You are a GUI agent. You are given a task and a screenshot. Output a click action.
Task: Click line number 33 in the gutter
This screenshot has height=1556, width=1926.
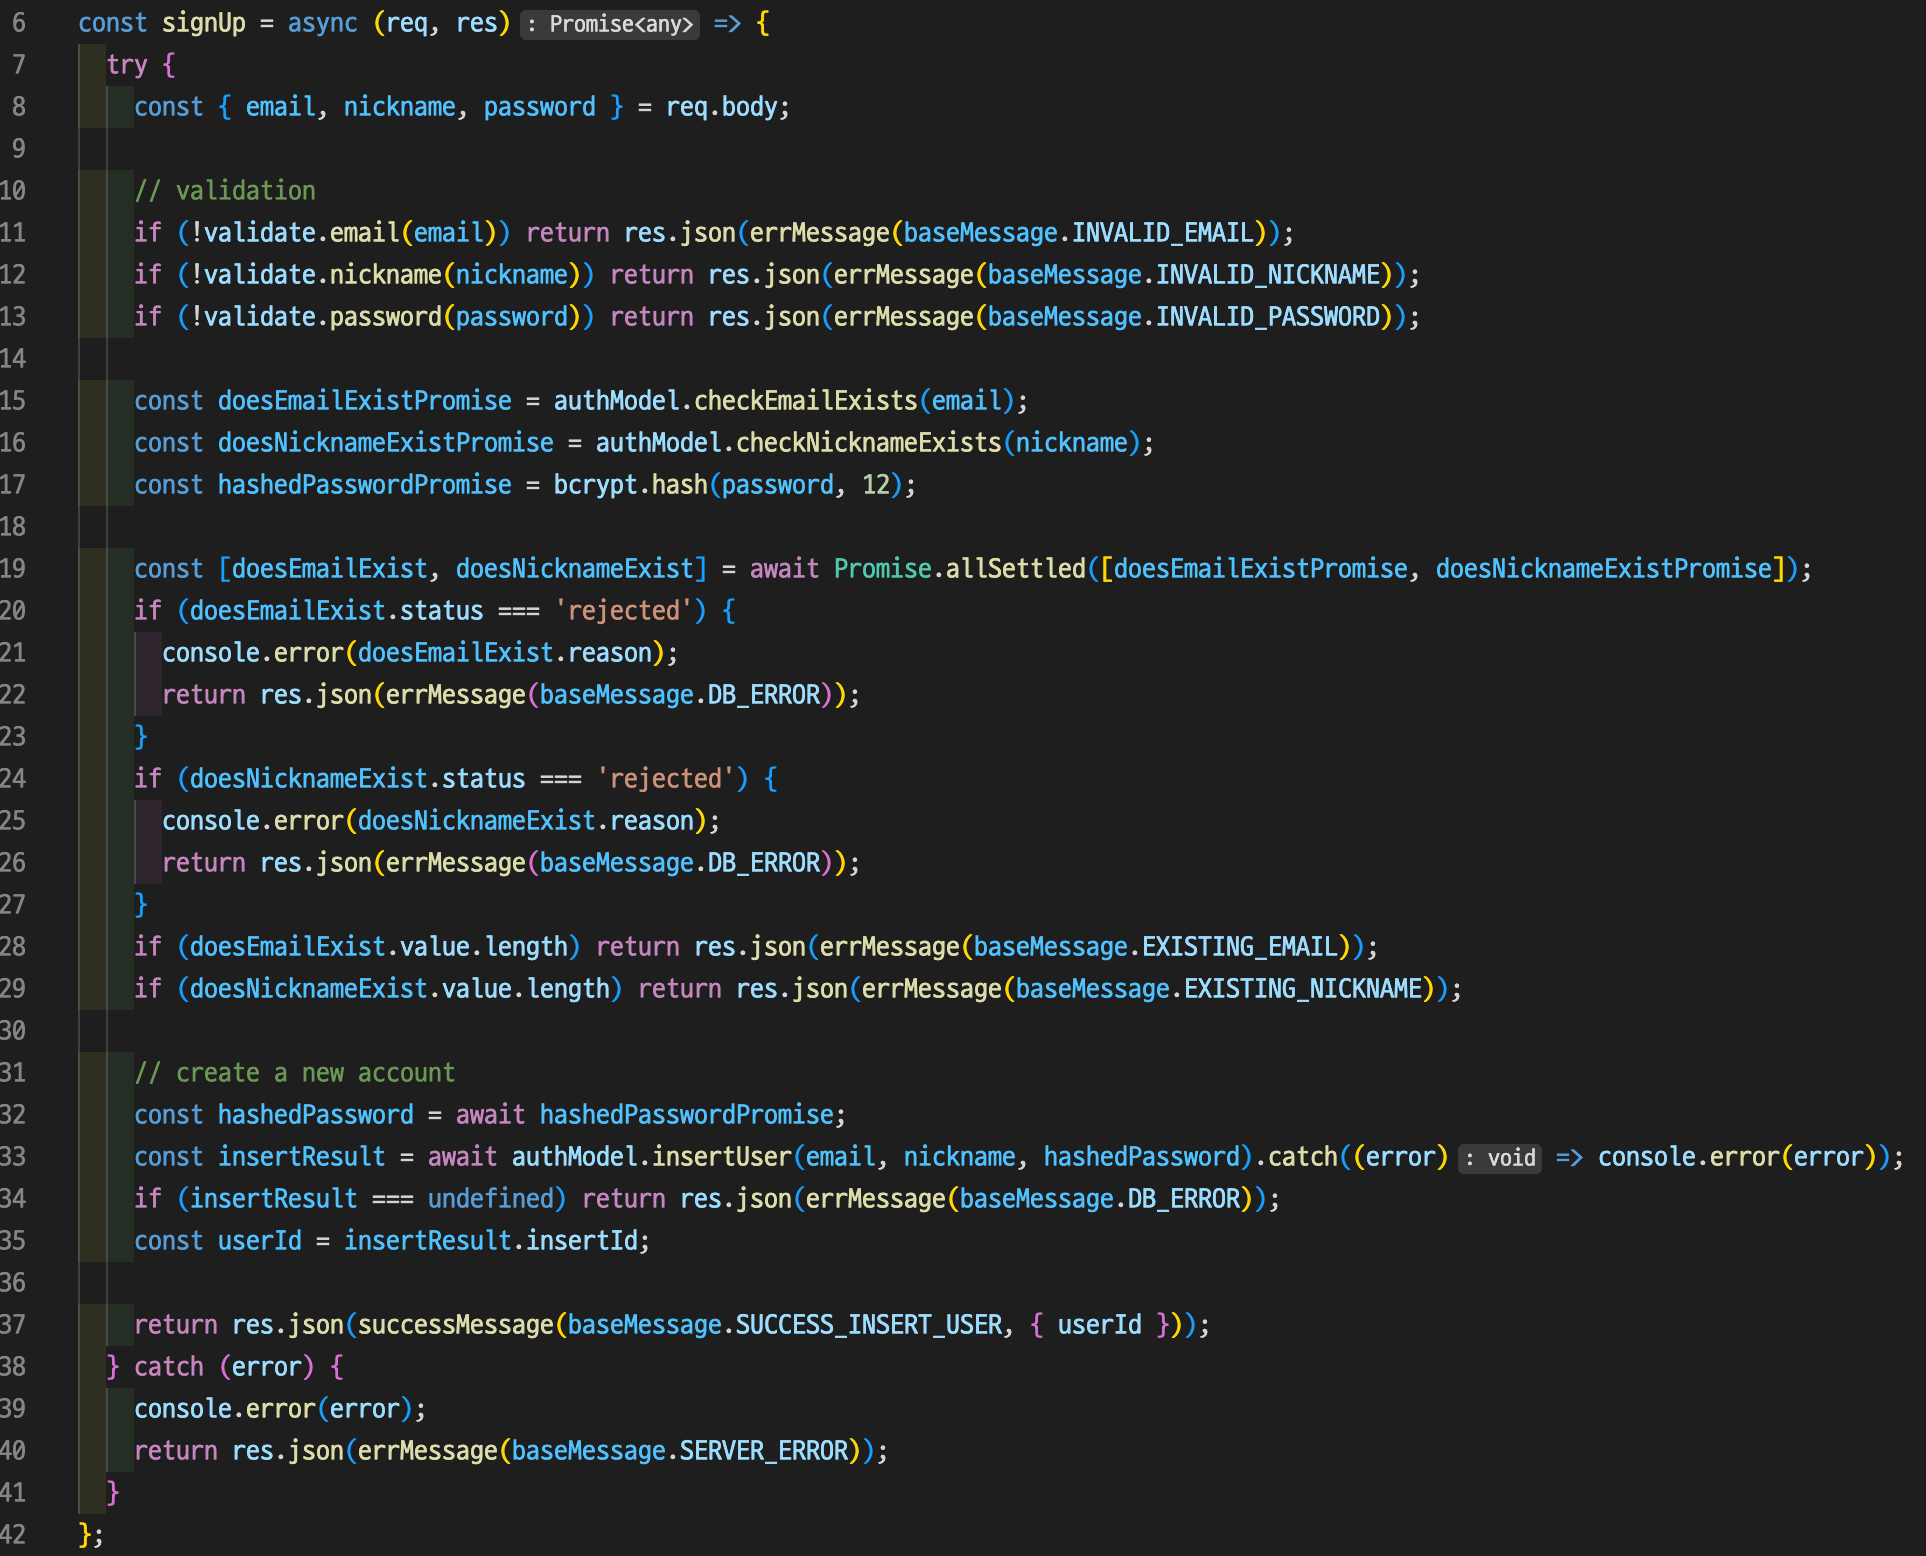point(14,1156)
